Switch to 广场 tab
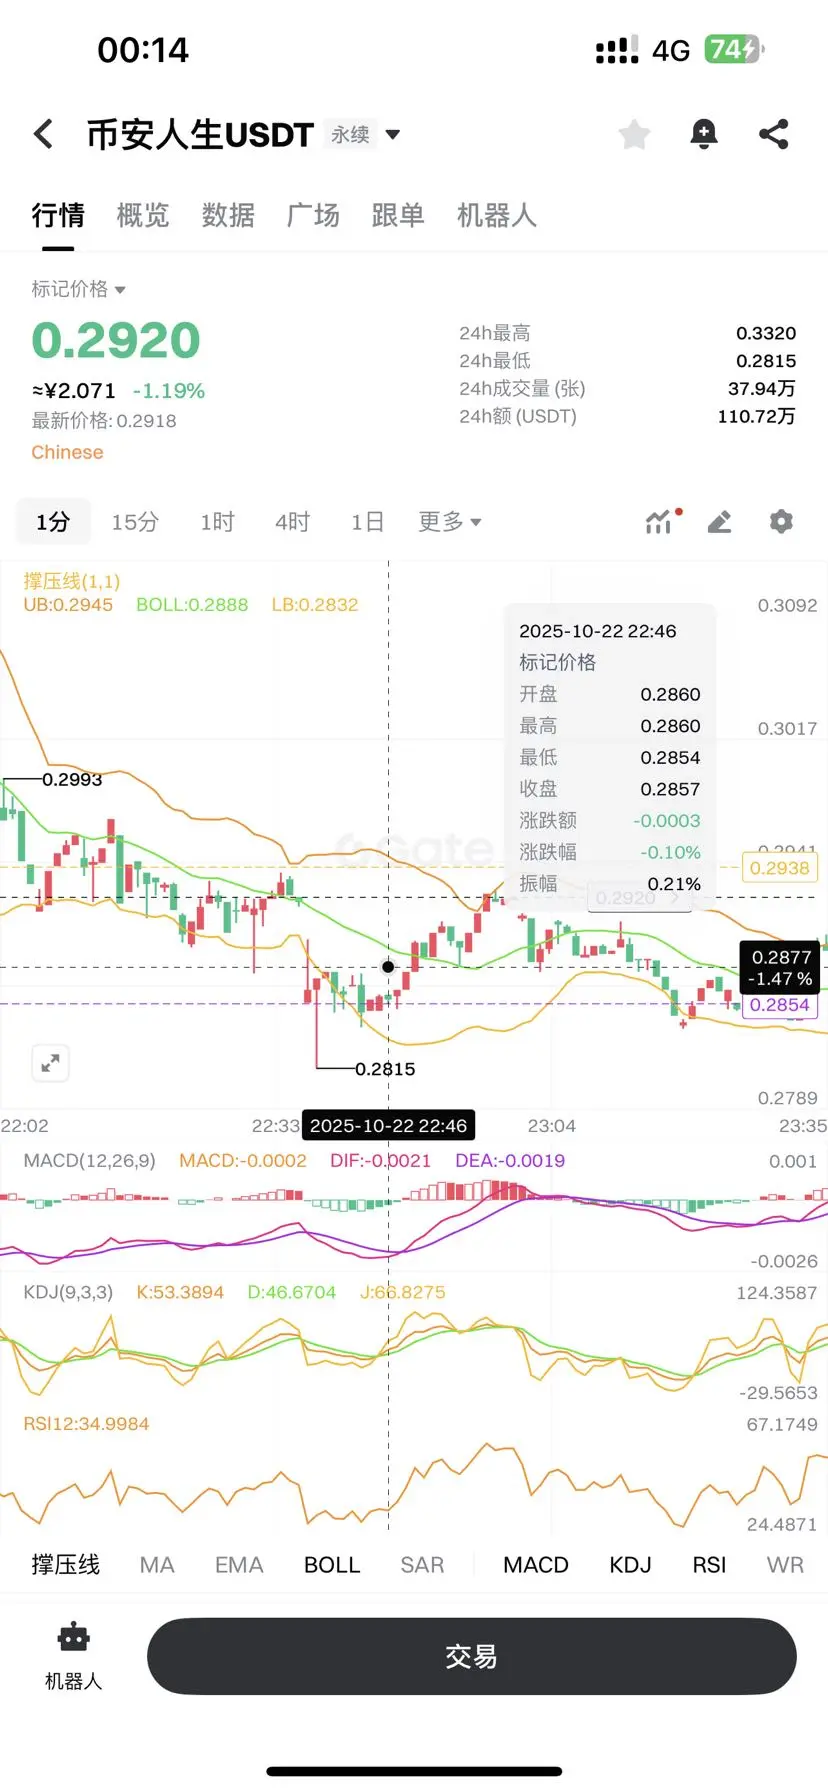Screen dimensions: 828x1792 313,215
